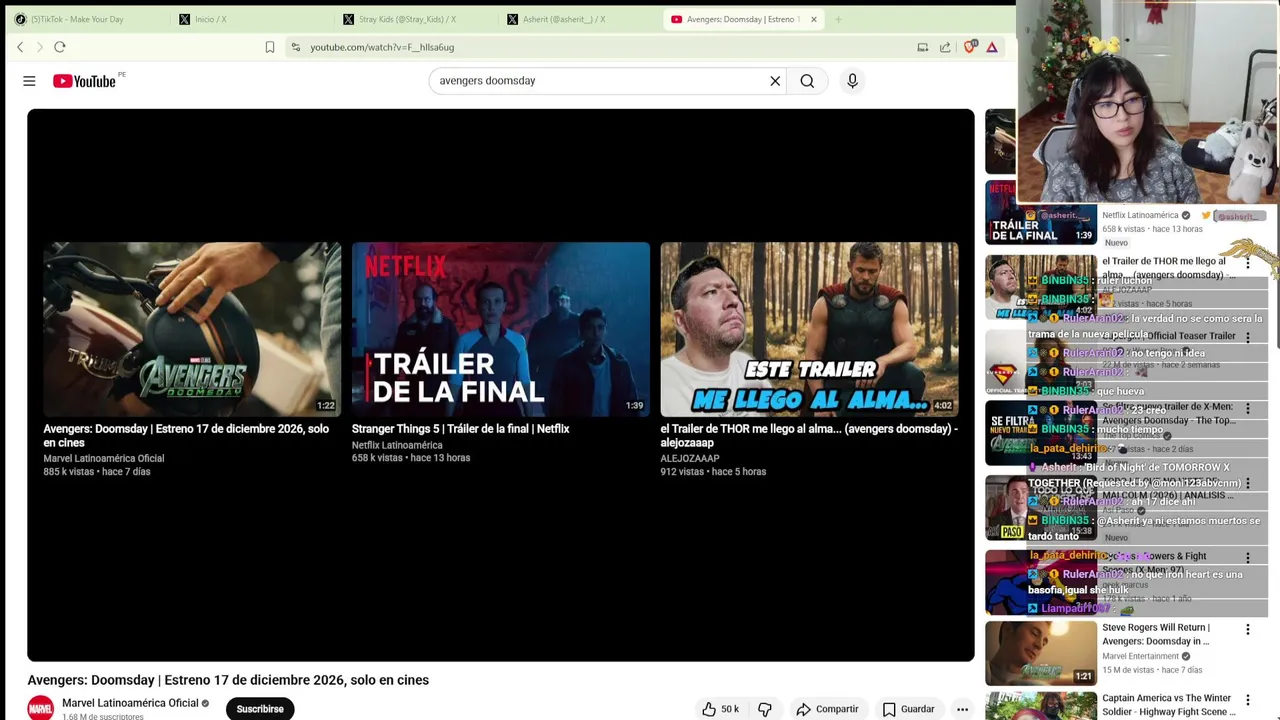Open options menu for Steve Rogers Will Return video
The width and height of the screenshot is (1280, 720).
coord(1247,629)
